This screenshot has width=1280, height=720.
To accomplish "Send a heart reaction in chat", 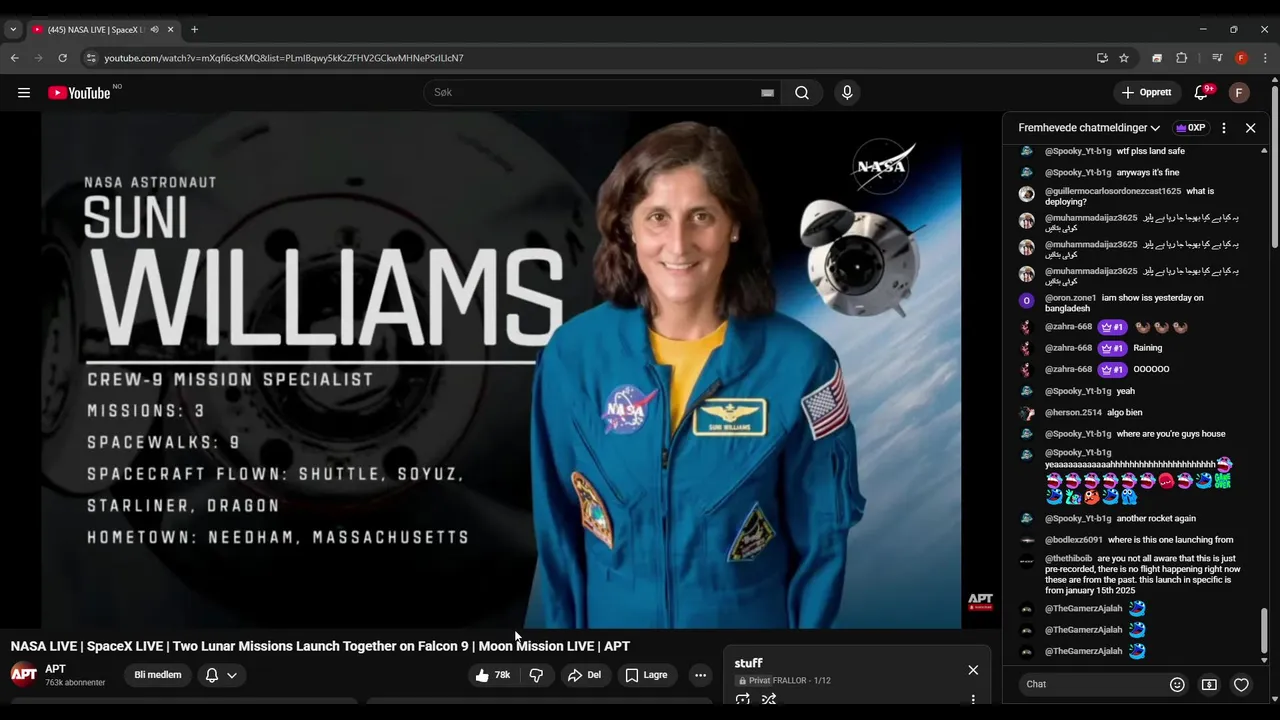I will tap(1241, 685).
